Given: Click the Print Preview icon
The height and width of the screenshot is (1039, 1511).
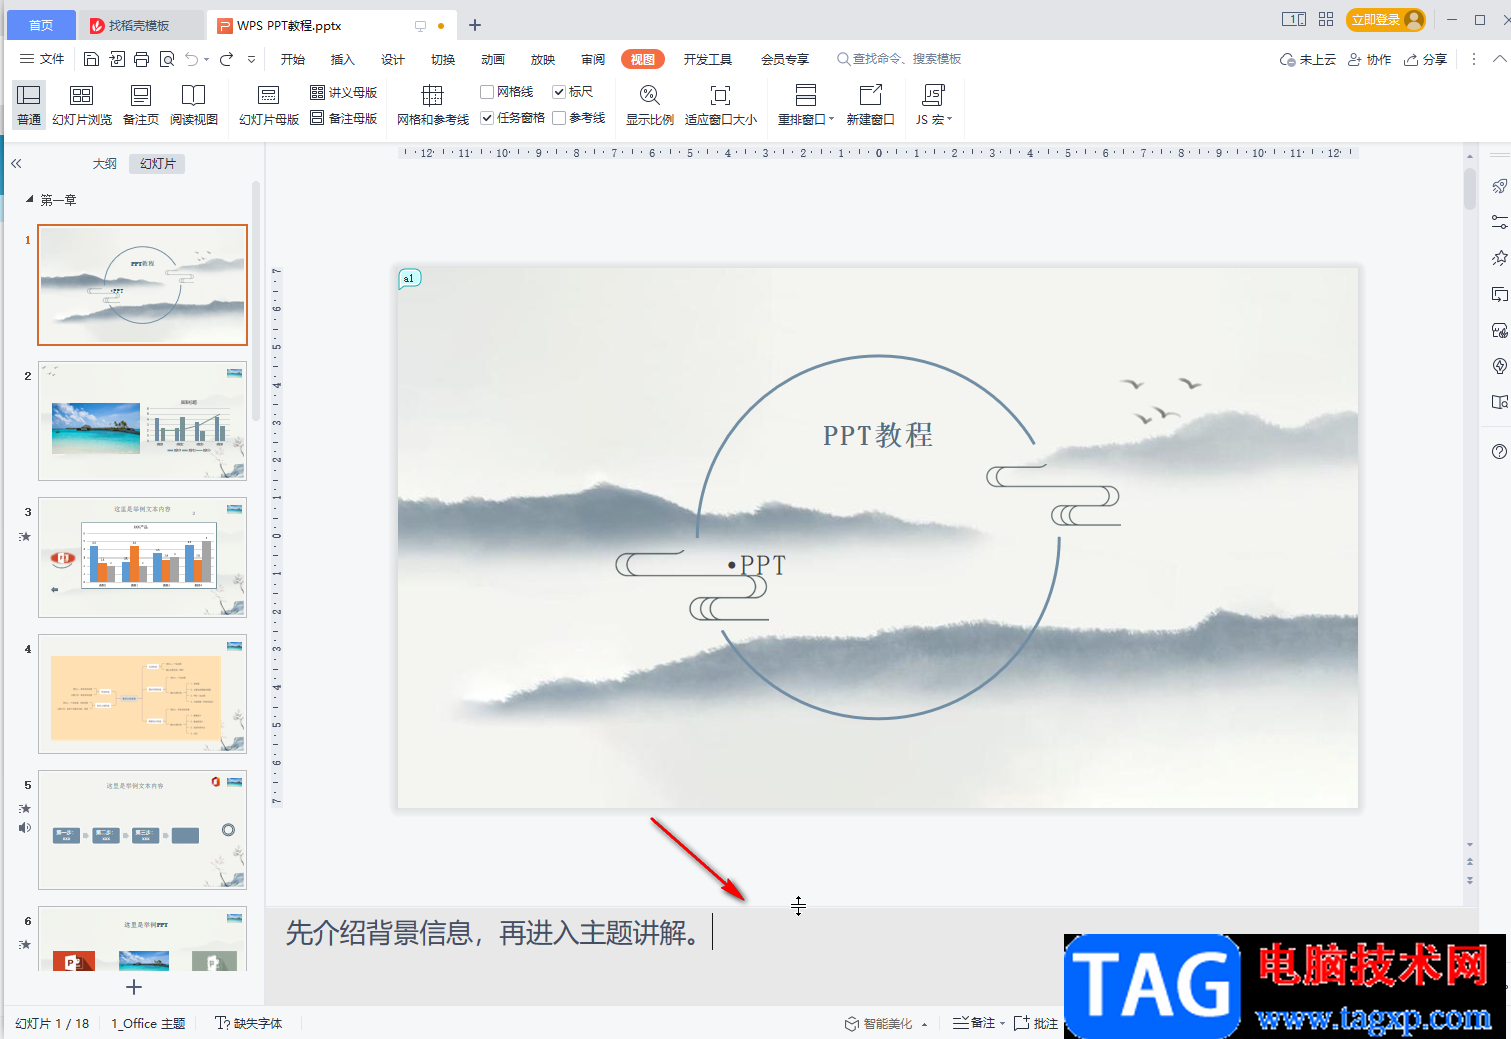Looking at the screenshot, I should (167, 59).
